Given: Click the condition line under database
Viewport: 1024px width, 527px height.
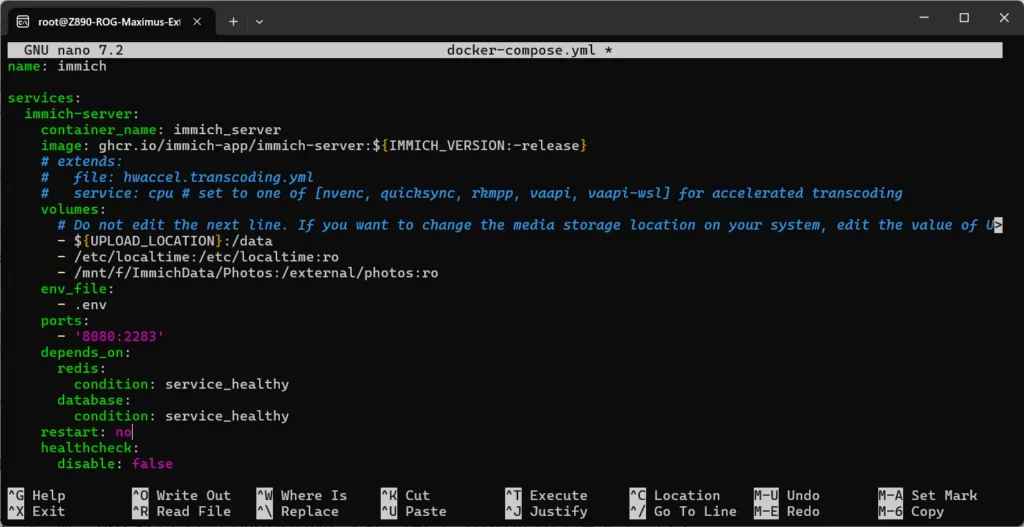Looking at the screenshot, I should [181, 416].
